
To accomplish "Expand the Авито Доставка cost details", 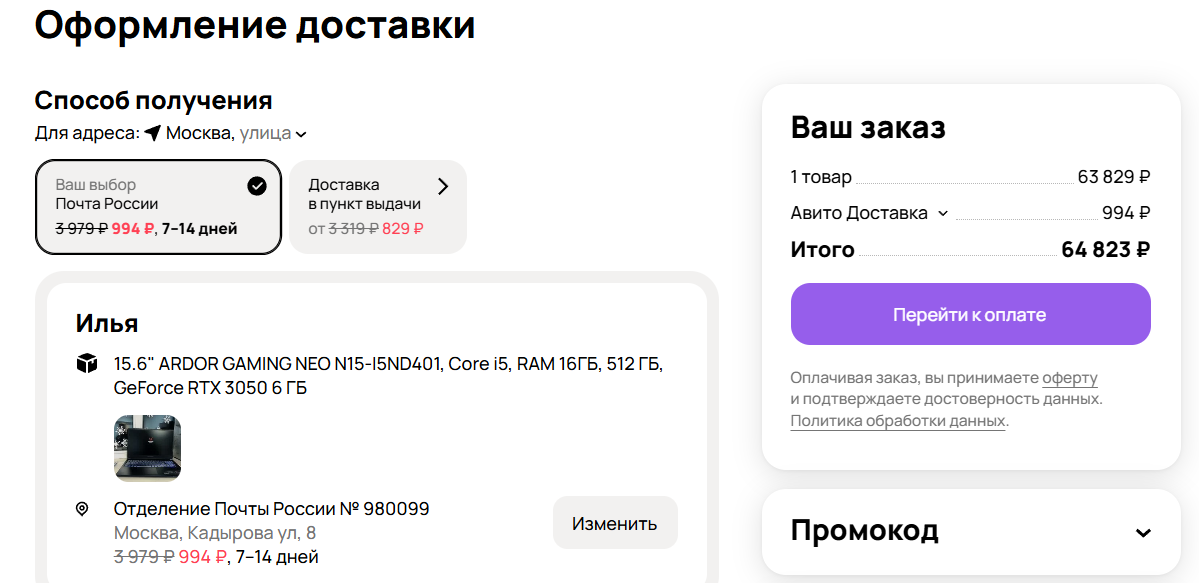I will [x=942, y=213].
